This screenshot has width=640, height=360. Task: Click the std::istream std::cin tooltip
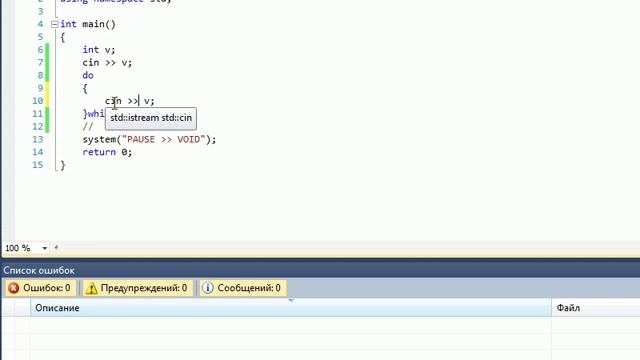coord(151,118)
